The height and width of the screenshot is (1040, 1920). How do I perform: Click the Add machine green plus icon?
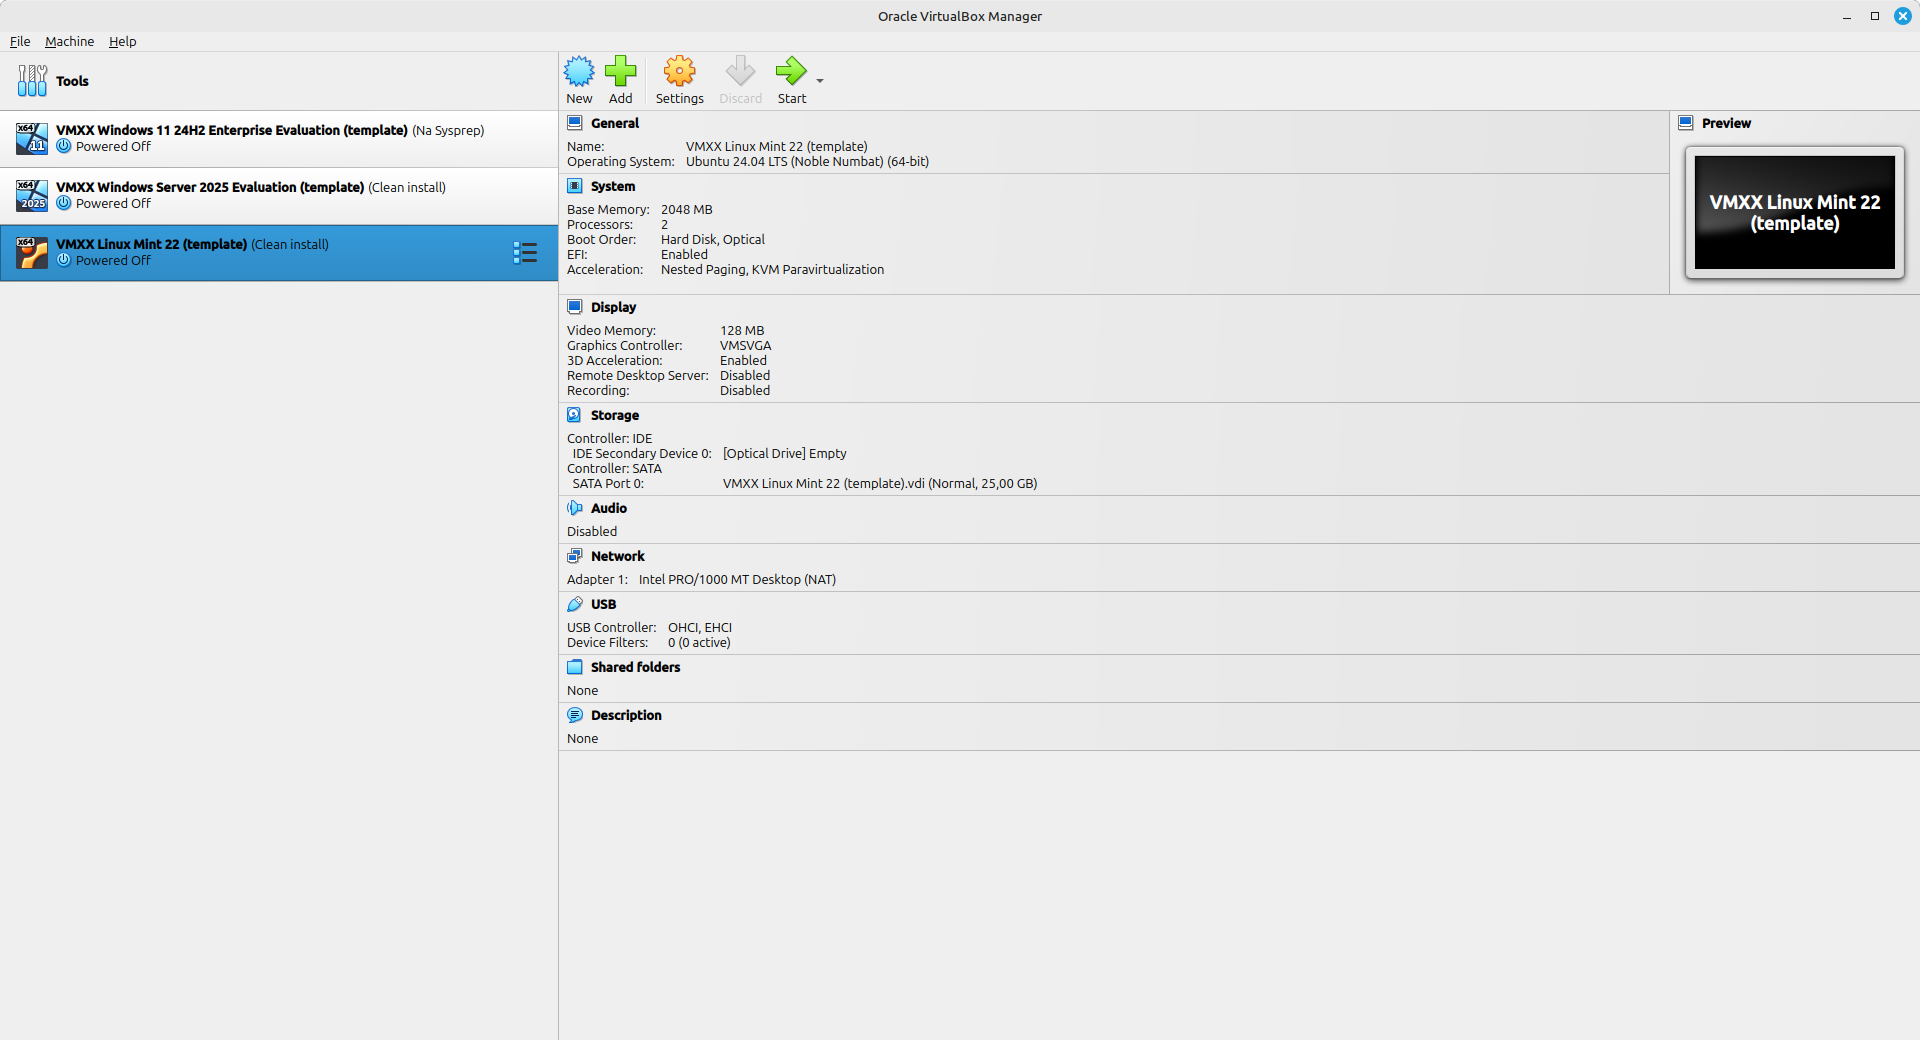(x=620, y=72)
